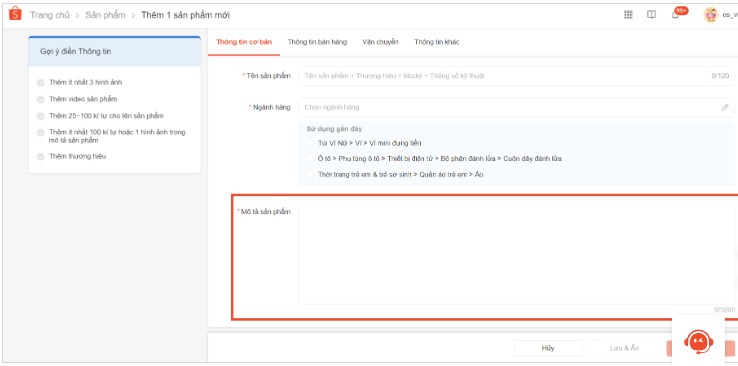738x366 pixels.
Task: Switch to Vận chuyển tab
Action: coord(380,42)
